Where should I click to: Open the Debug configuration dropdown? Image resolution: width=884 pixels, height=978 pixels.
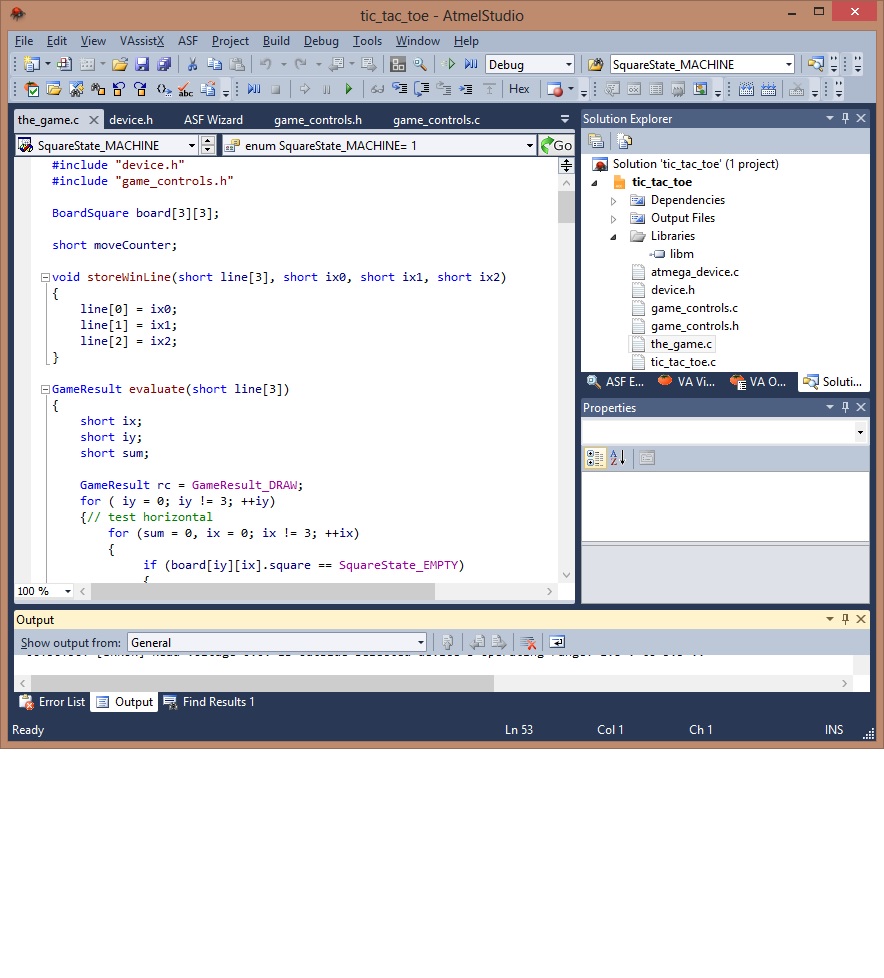tap(568, 65)
